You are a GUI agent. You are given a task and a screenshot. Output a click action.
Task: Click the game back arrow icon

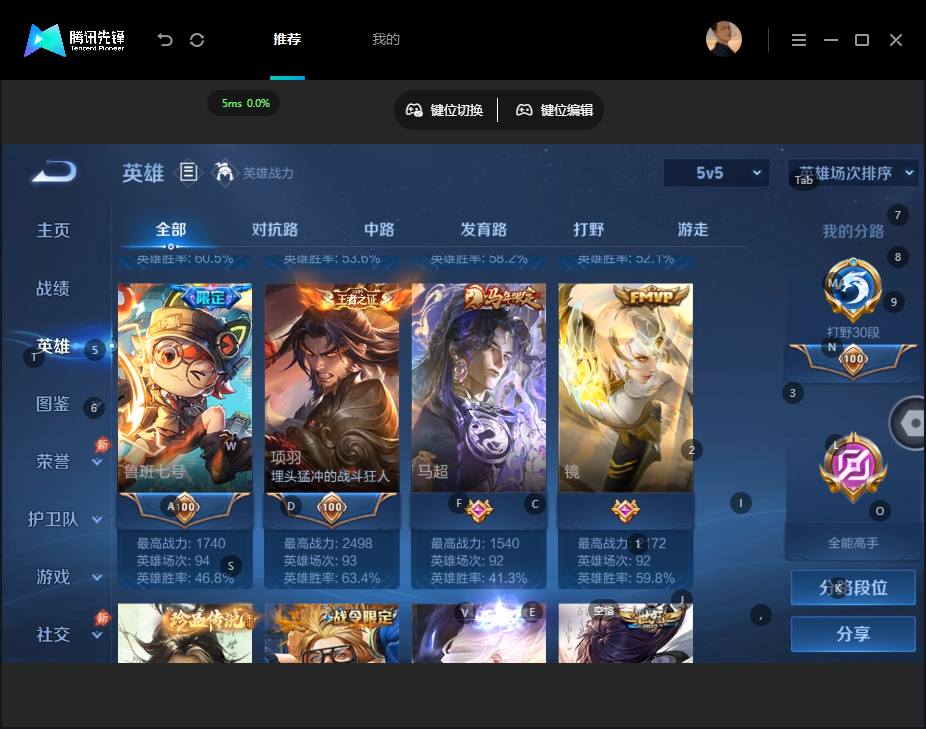tap(54, 171)
